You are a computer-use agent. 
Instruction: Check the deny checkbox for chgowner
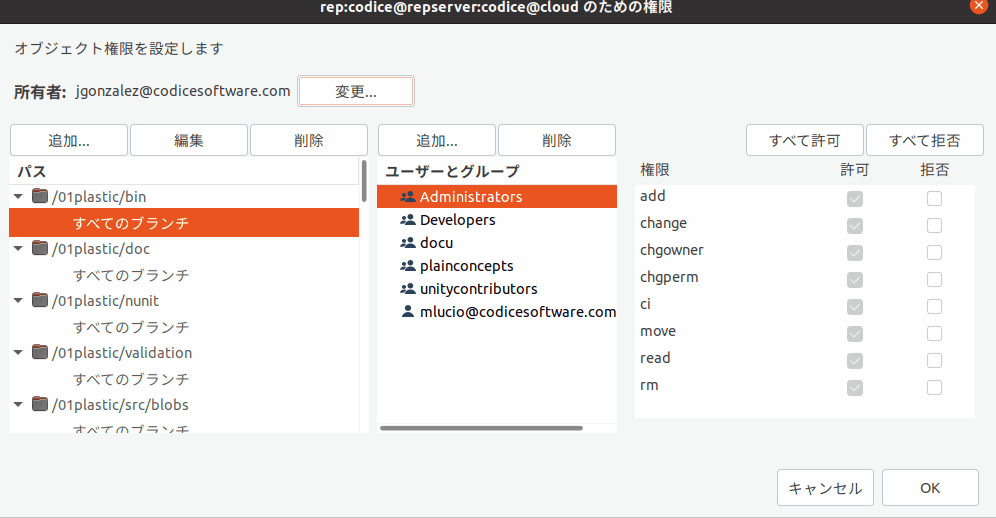pos(934,253)
